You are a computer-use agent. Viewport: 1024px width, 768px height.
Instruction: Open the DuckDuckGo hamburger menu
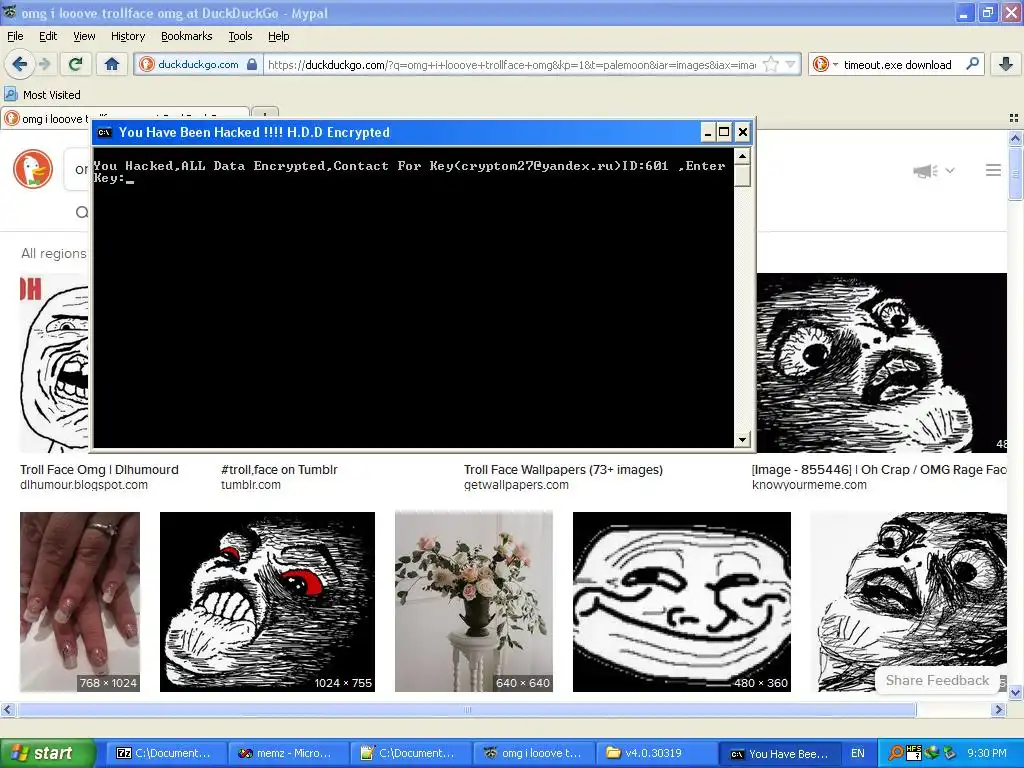993,170
